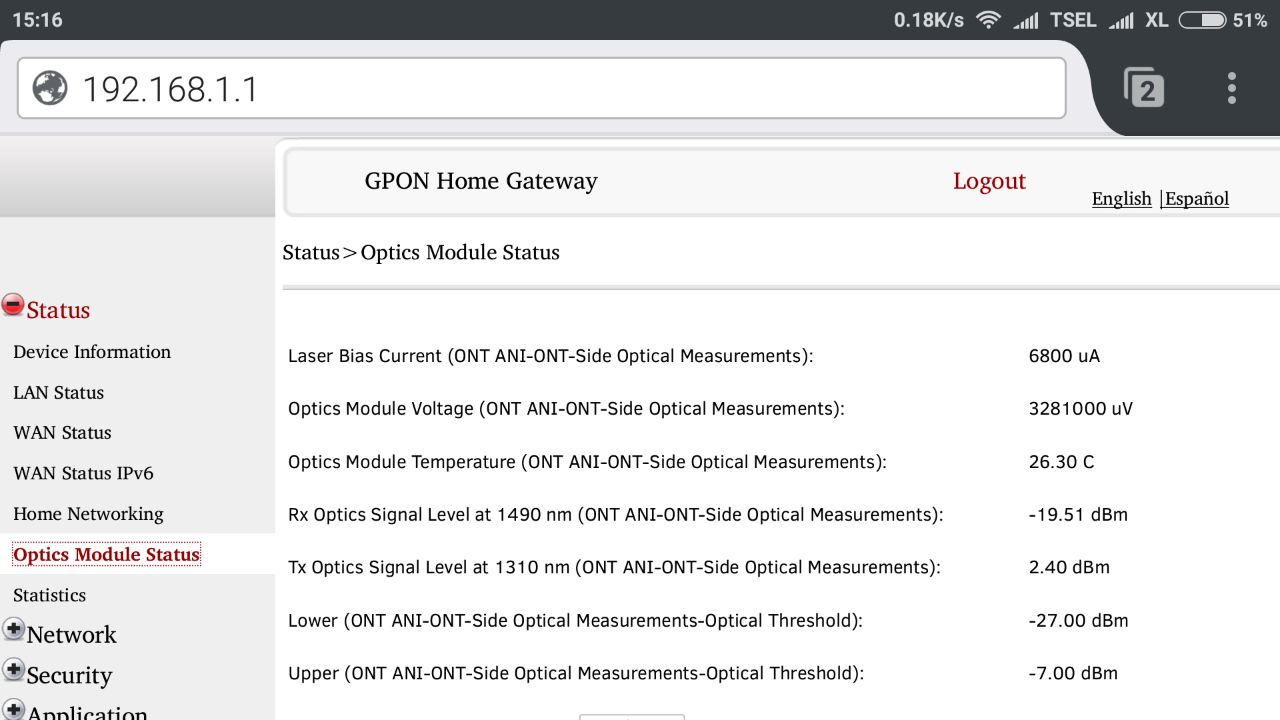Select the 26.30 C temperature value
This screenshot has height=720, width=1280.
[x=1061, y=462]
